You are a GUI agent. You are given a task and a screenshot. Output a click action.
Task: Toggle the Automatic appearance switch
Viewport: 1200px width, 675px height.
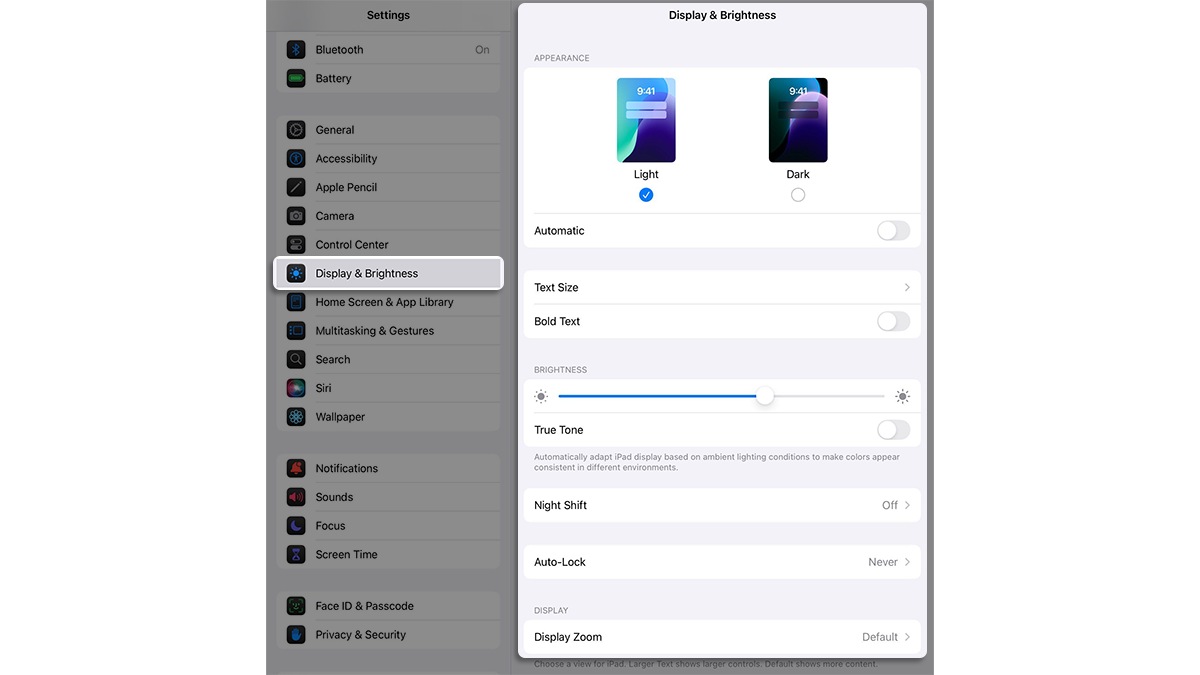(x=894, y=231)
